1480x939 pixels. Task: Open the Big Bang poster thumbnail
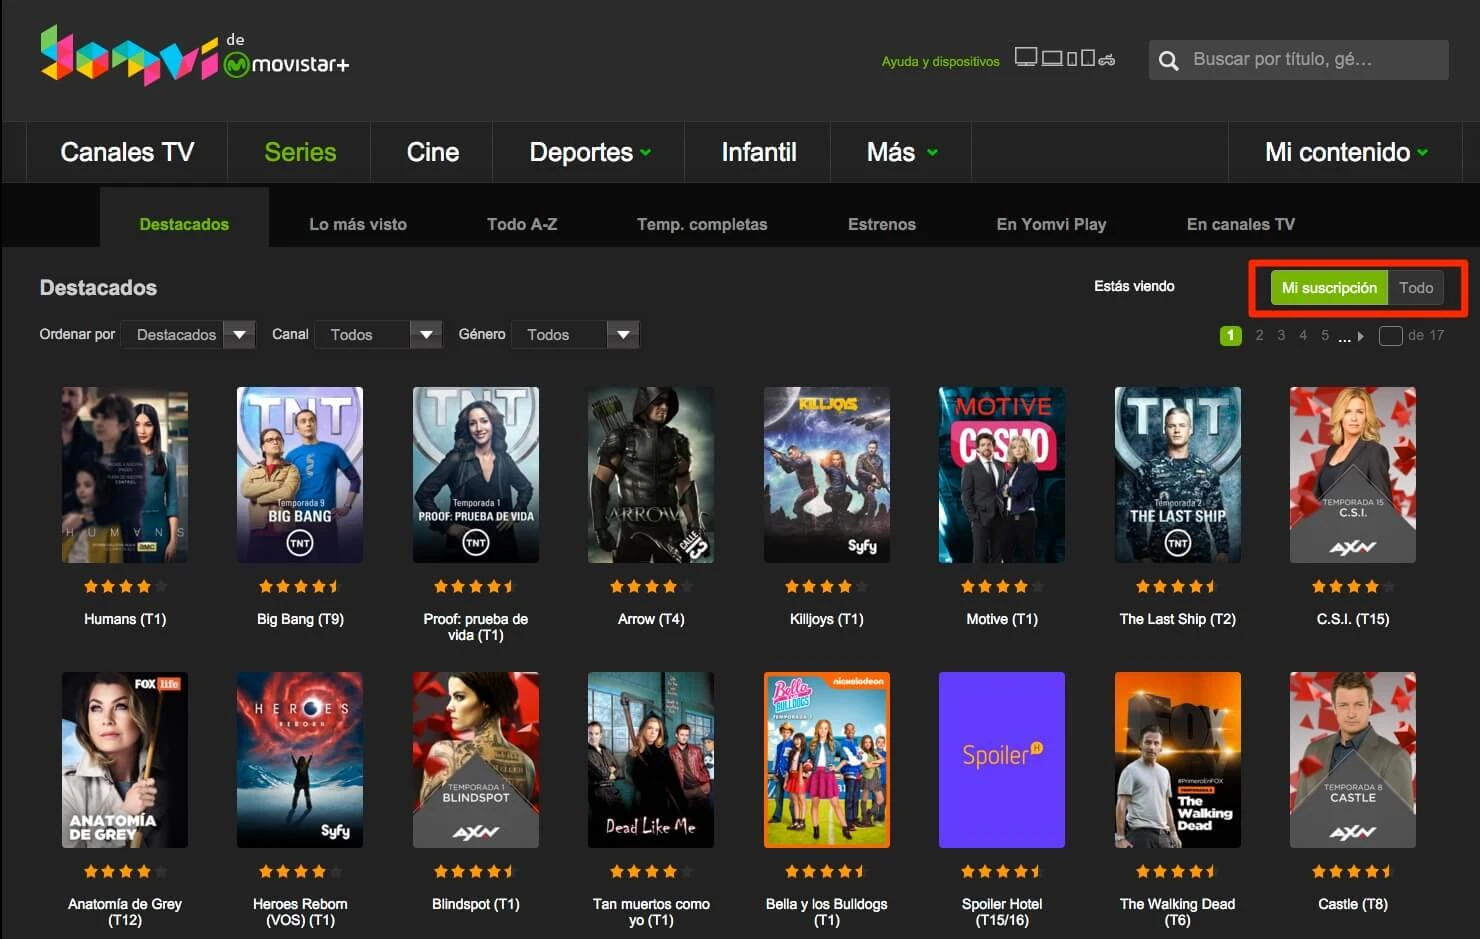coord(300,475)
